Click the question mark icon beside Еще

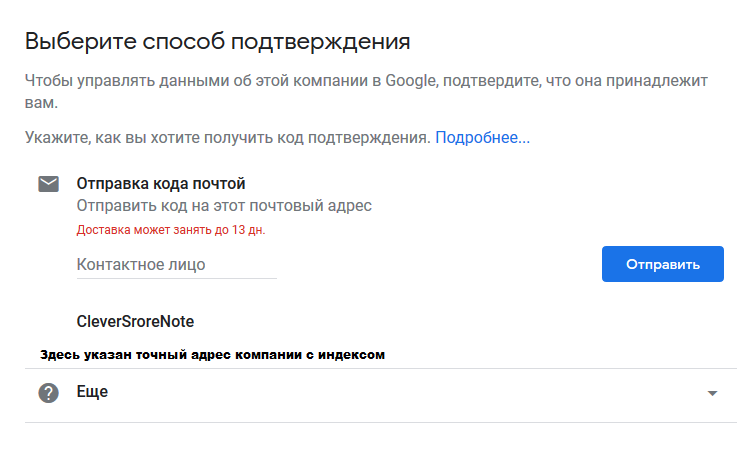click(x=48, y=393)
